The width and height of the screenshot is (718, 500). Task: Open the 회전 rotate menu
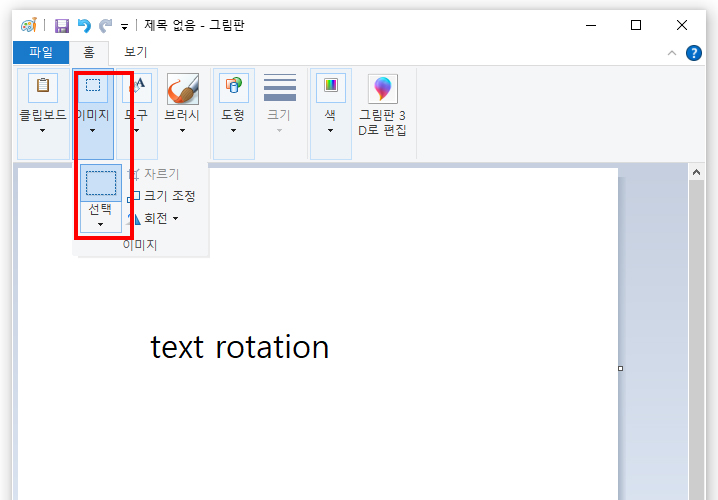(x=153, y=218)
